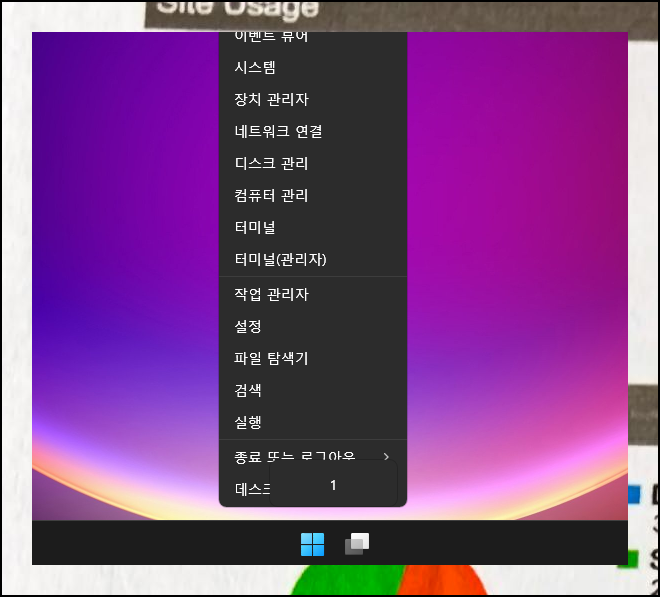Screen dimensions: 660x597
Task: Open 설정 from the menu
Action: (313, 326)
